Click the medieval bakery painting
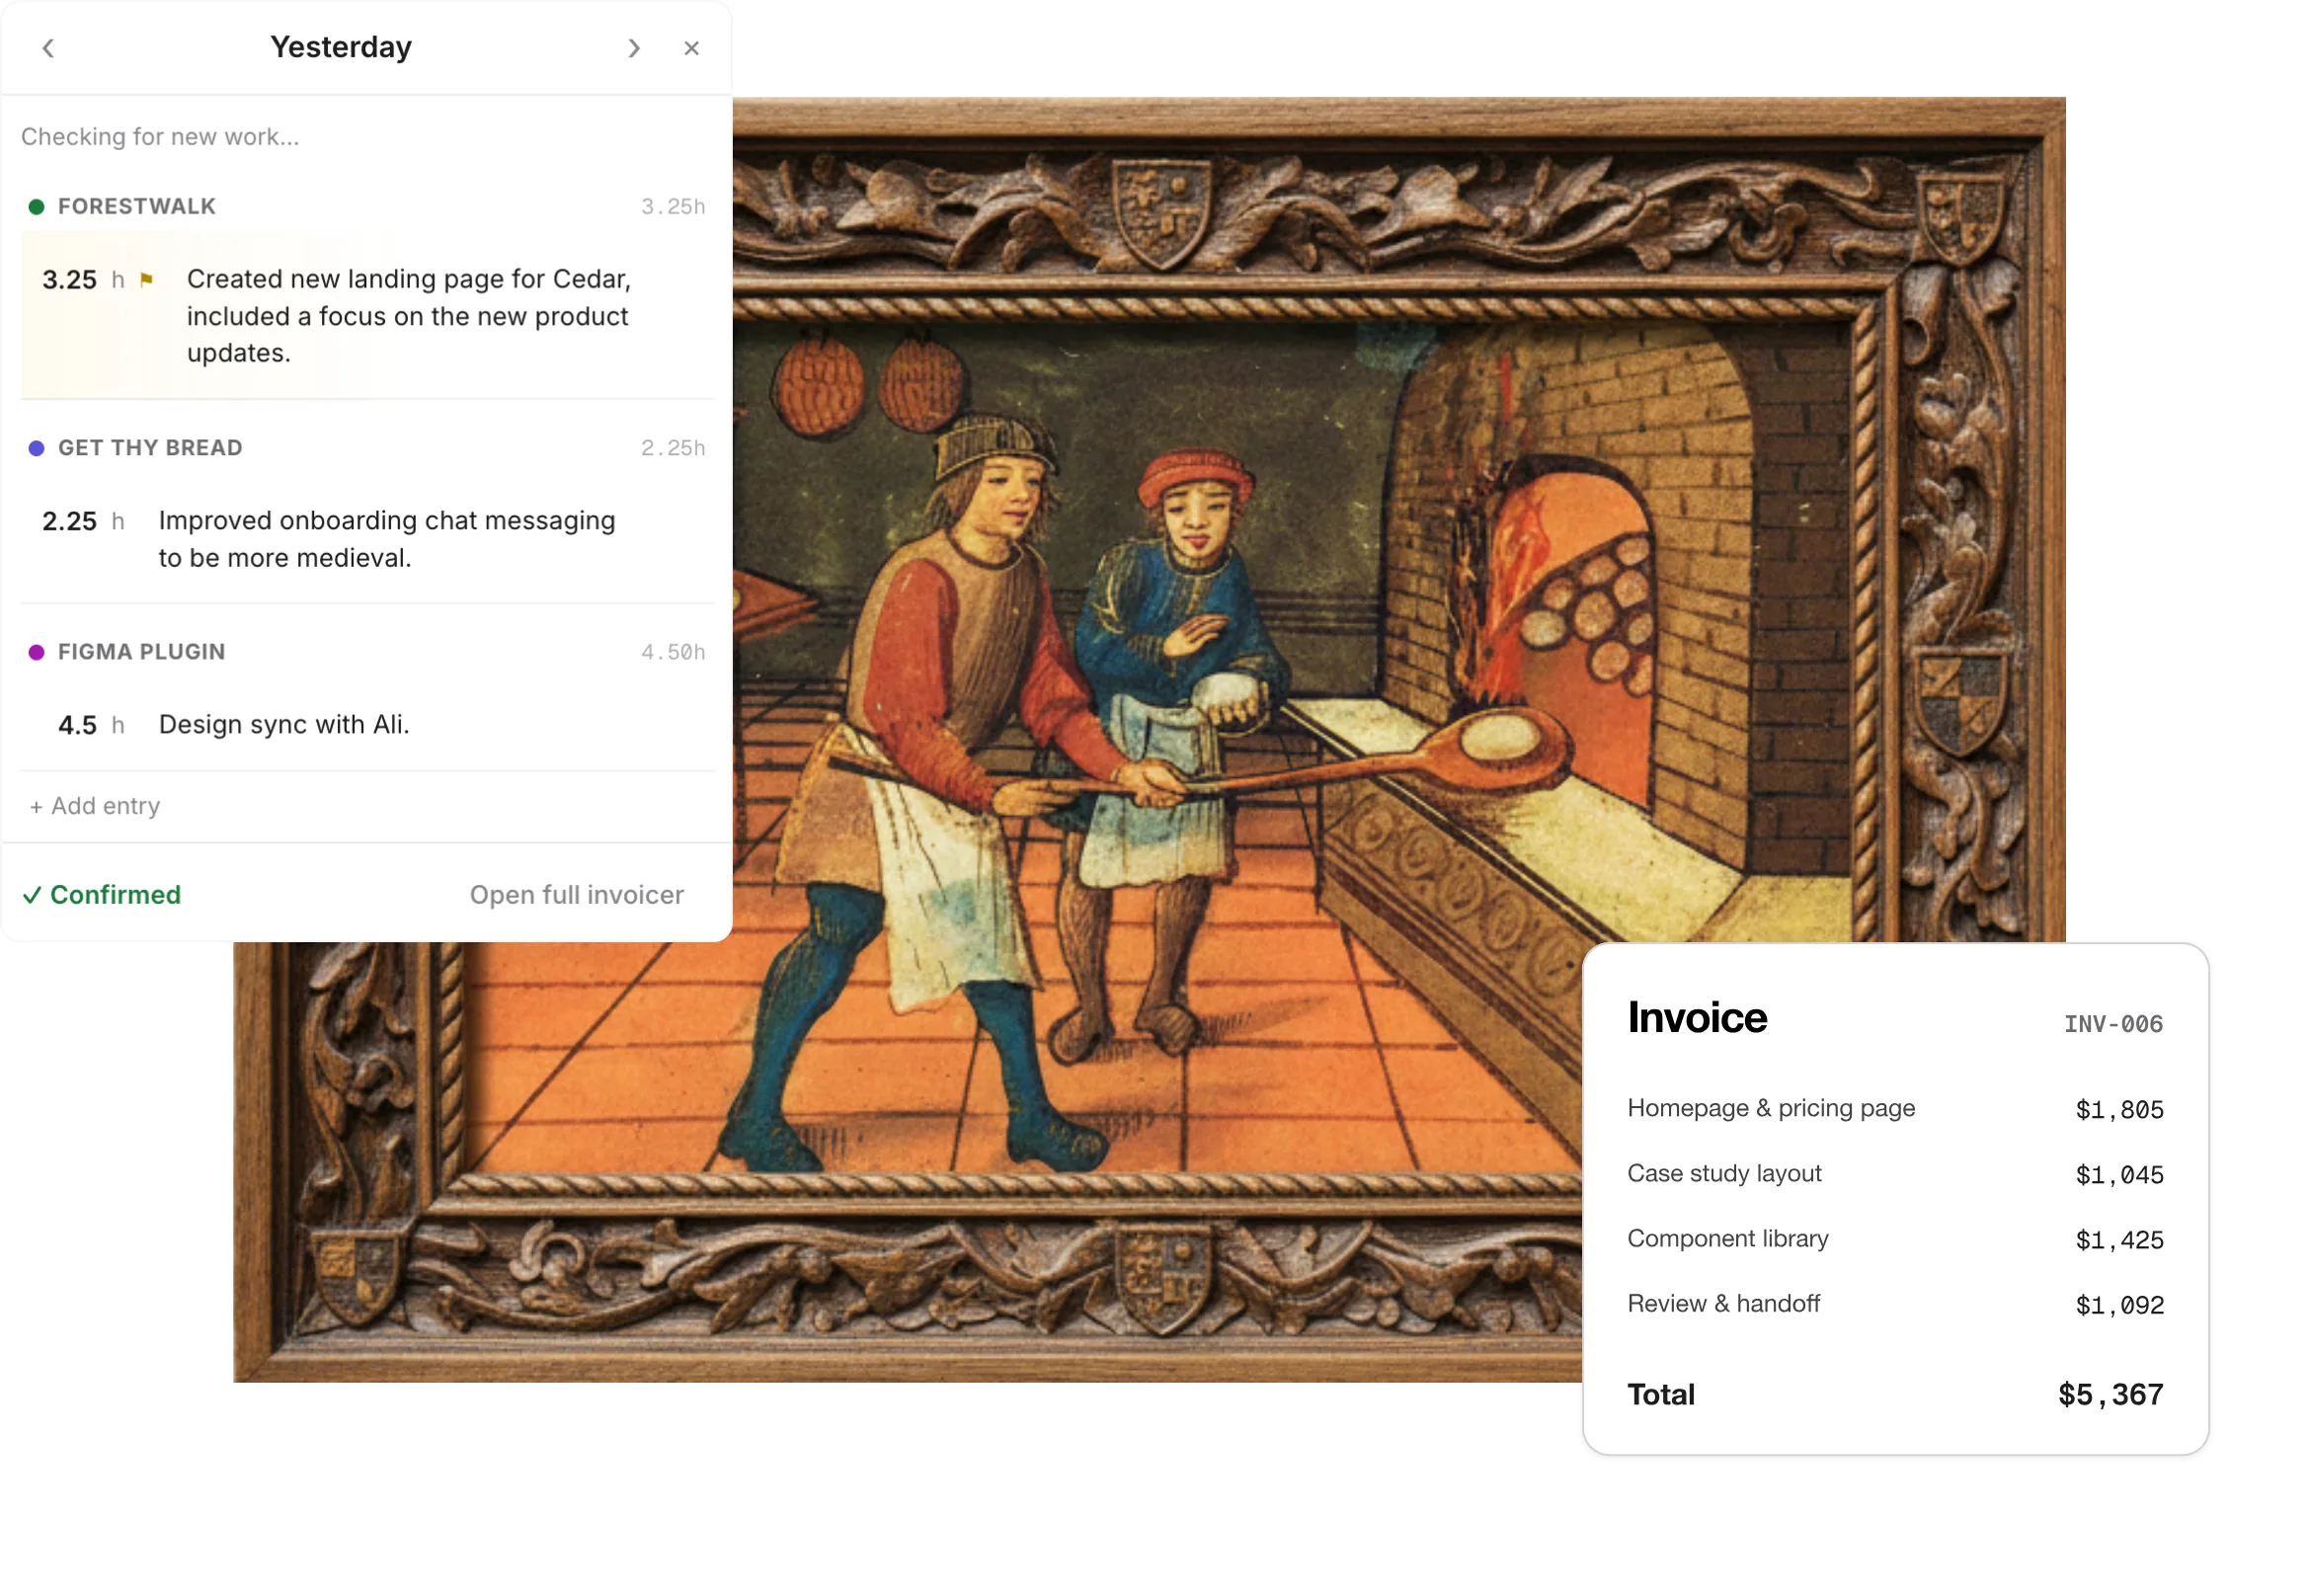 click(x=1150, y=741)
